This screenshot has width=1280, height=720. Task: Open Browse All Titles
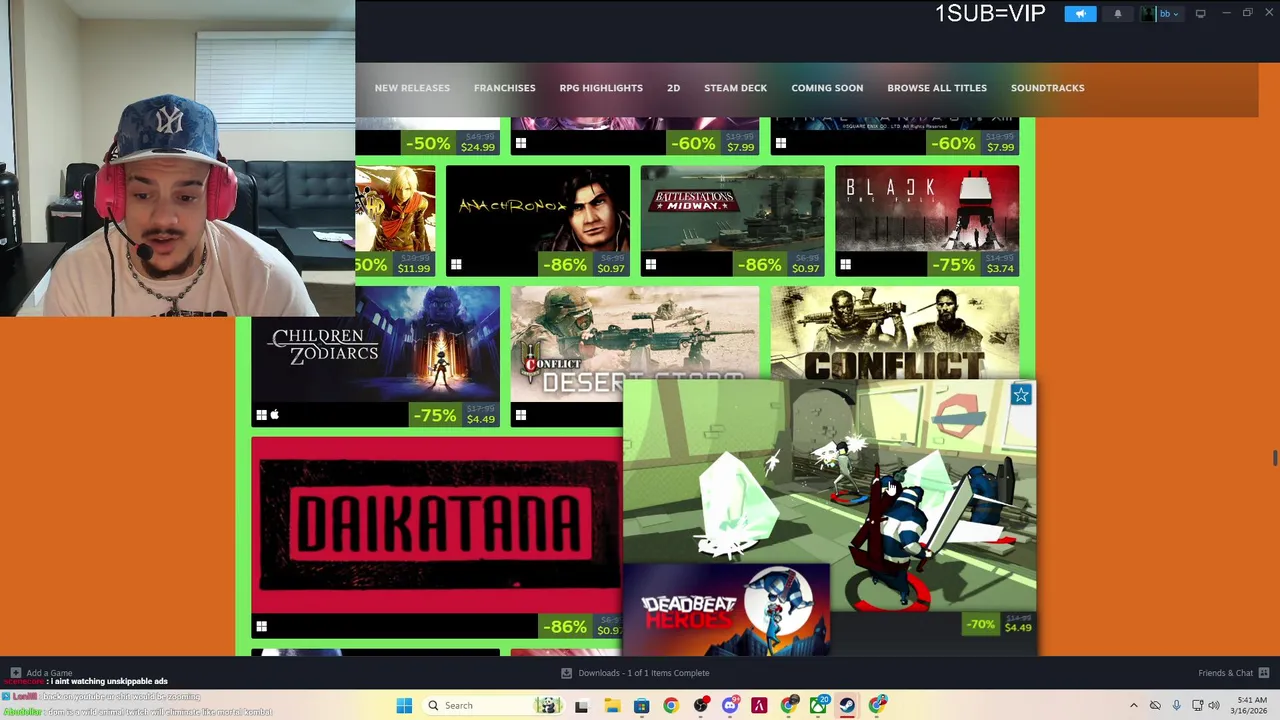pyautogui.click(x=937, y=88)
